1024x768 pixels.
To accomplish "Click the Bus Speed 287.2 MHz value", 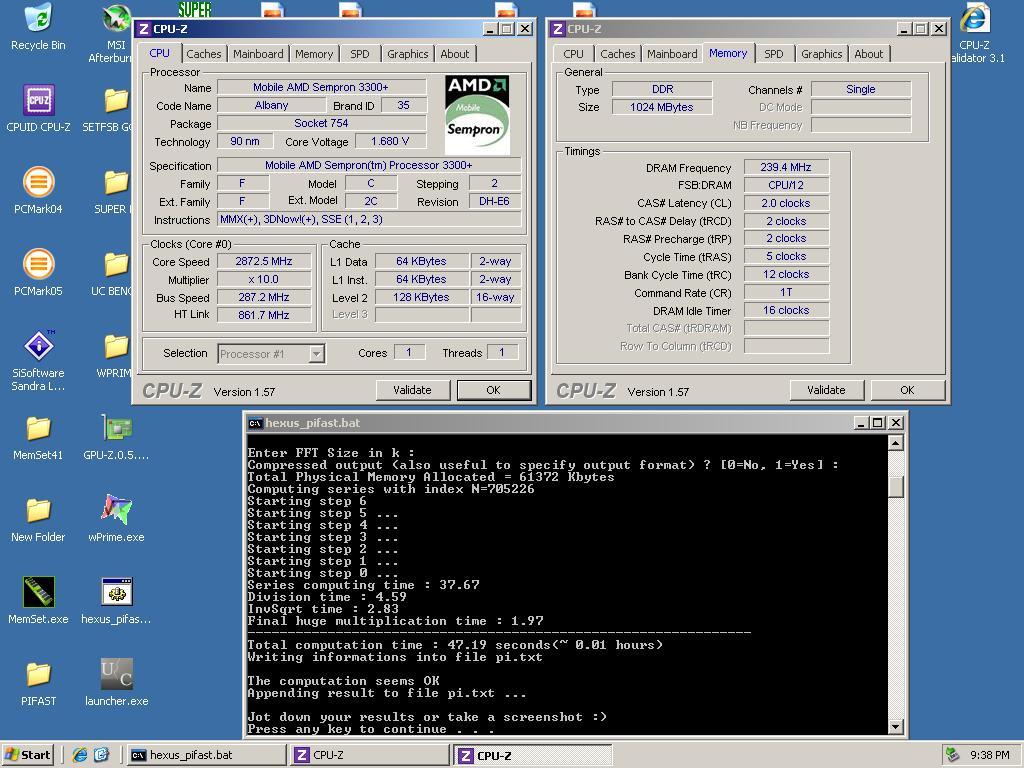I will [264, 297].
